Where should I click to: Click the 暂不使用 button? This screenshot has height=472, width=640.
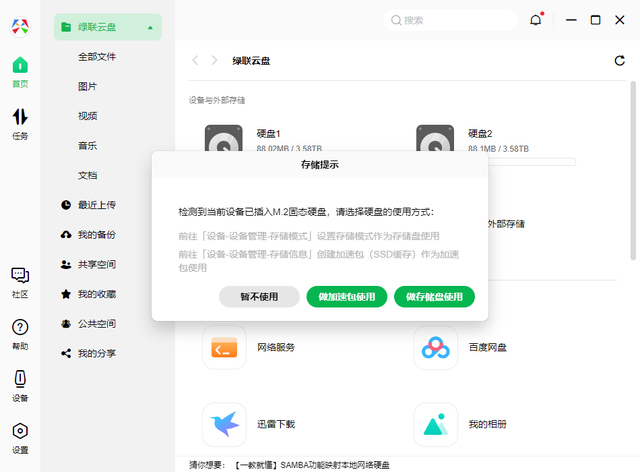click(x=259, y=296)
